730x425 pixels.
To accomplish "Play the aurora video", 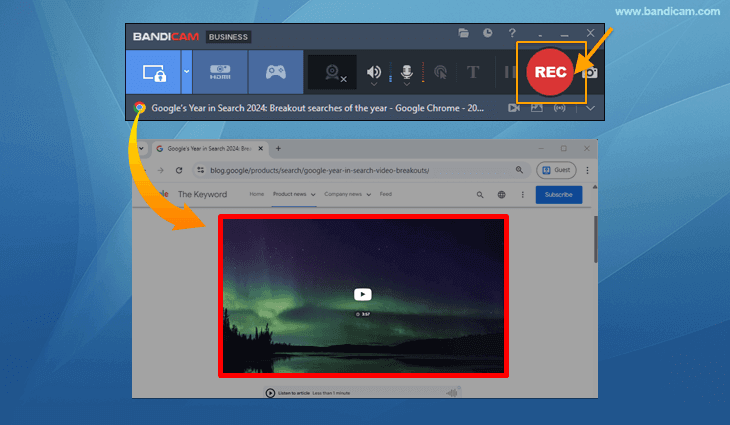I will coord(363,294).
